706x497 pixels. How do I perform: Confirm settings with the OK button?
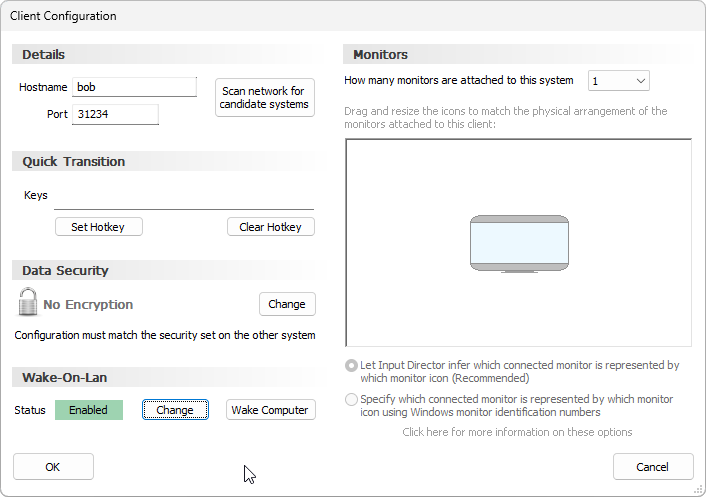53,467
